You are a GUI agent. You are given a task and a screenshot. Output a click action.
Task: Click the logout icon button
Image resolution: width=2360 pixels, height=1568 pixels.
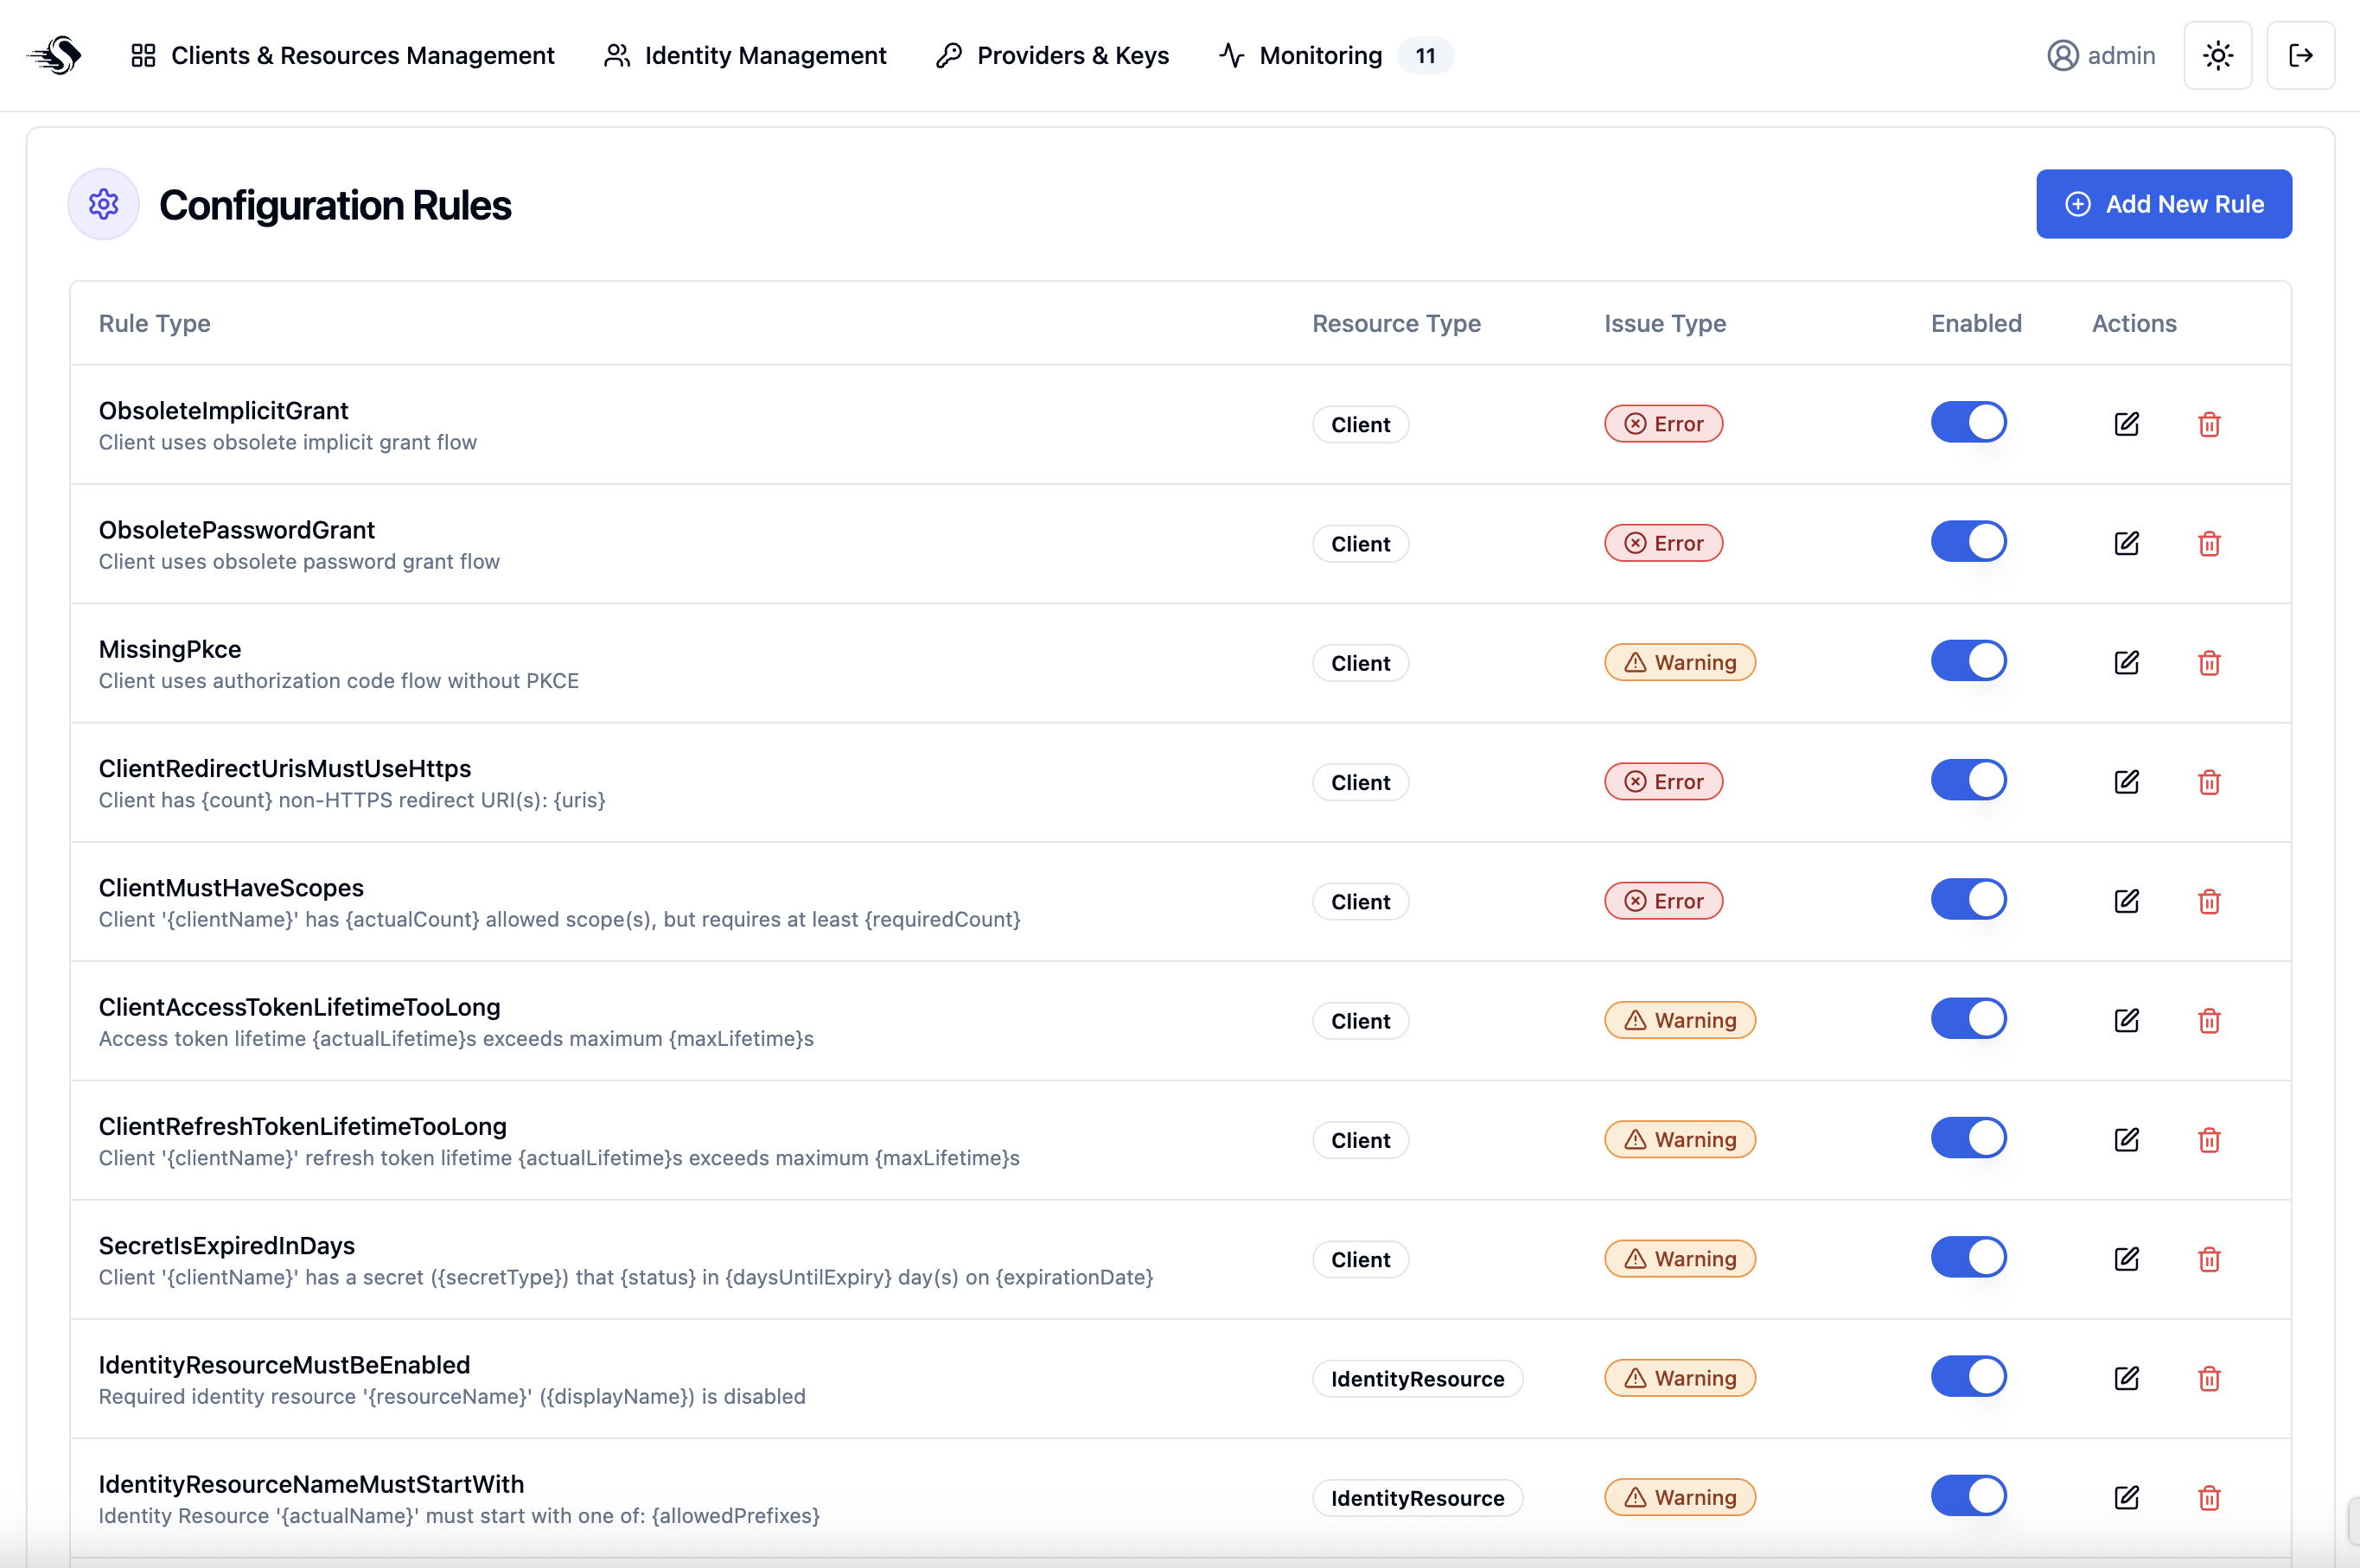2300,55
